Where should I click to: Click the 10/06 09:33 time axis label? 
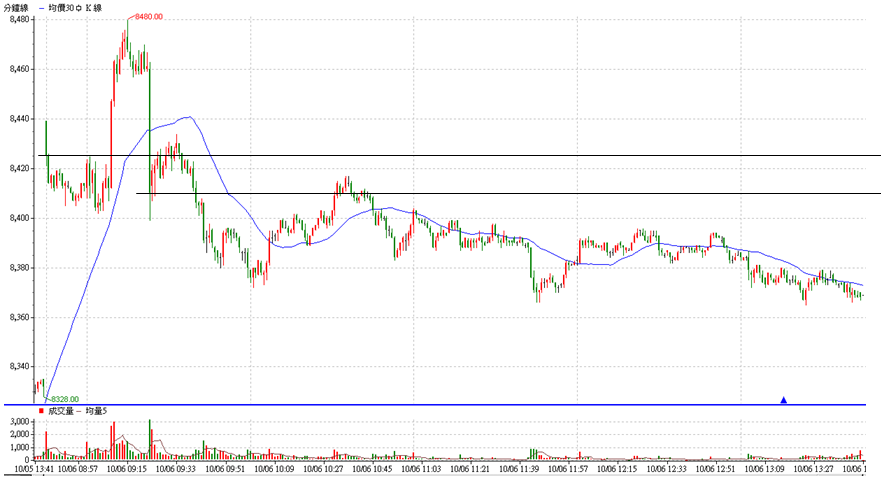(x=176, y=469)
